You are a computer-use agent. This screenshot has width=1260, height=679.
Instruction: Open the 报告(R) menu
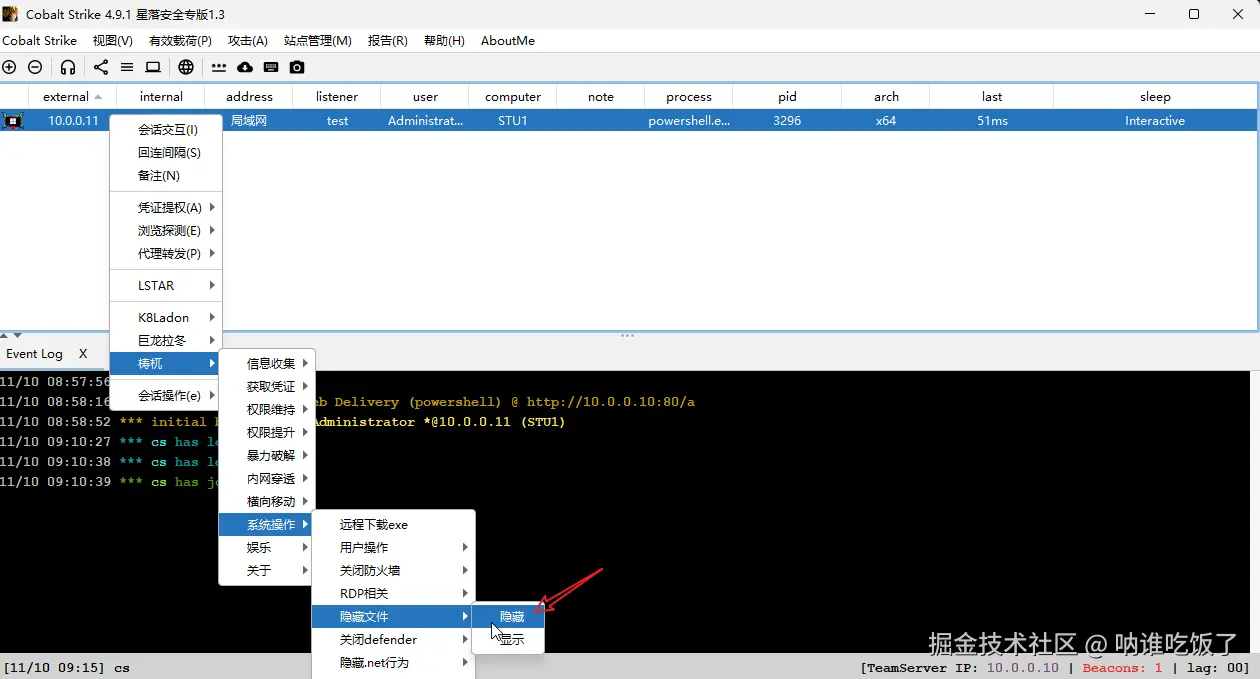[388, 41]
